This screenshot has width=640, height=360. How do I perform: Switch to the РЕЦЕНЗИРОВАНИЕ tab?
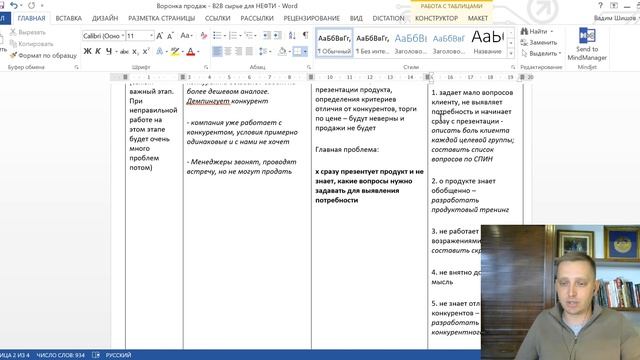coord(311,18)
